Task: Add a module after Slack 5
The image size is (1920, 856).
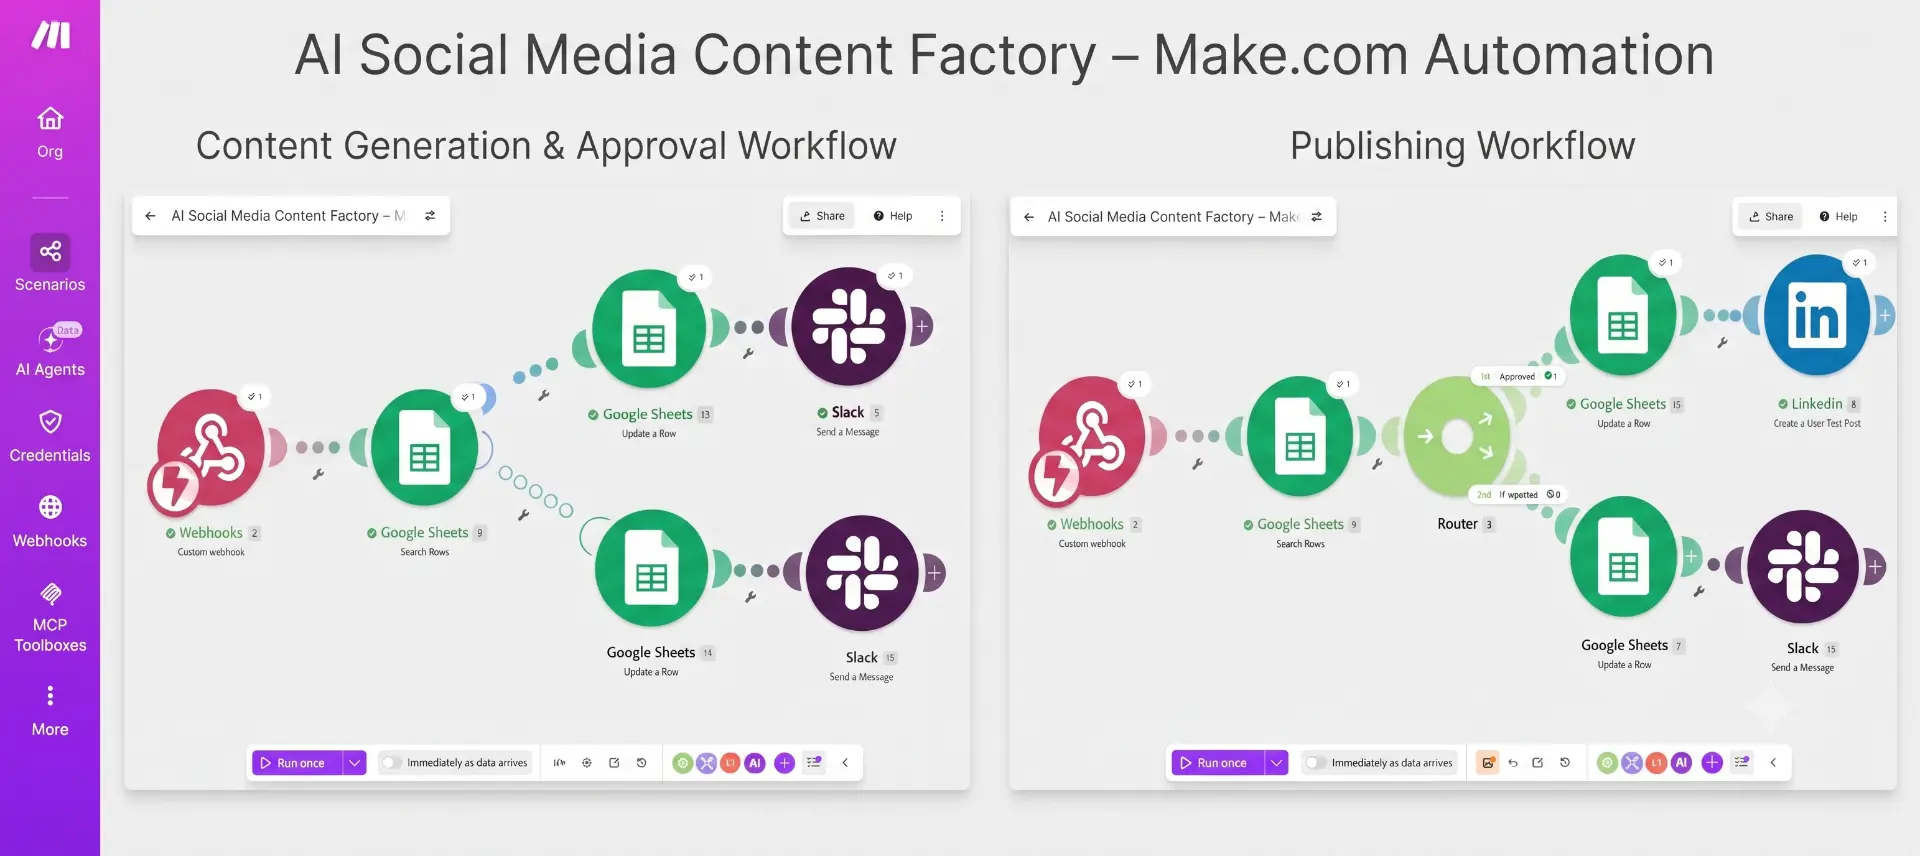Action: click(x=922, y=327)
